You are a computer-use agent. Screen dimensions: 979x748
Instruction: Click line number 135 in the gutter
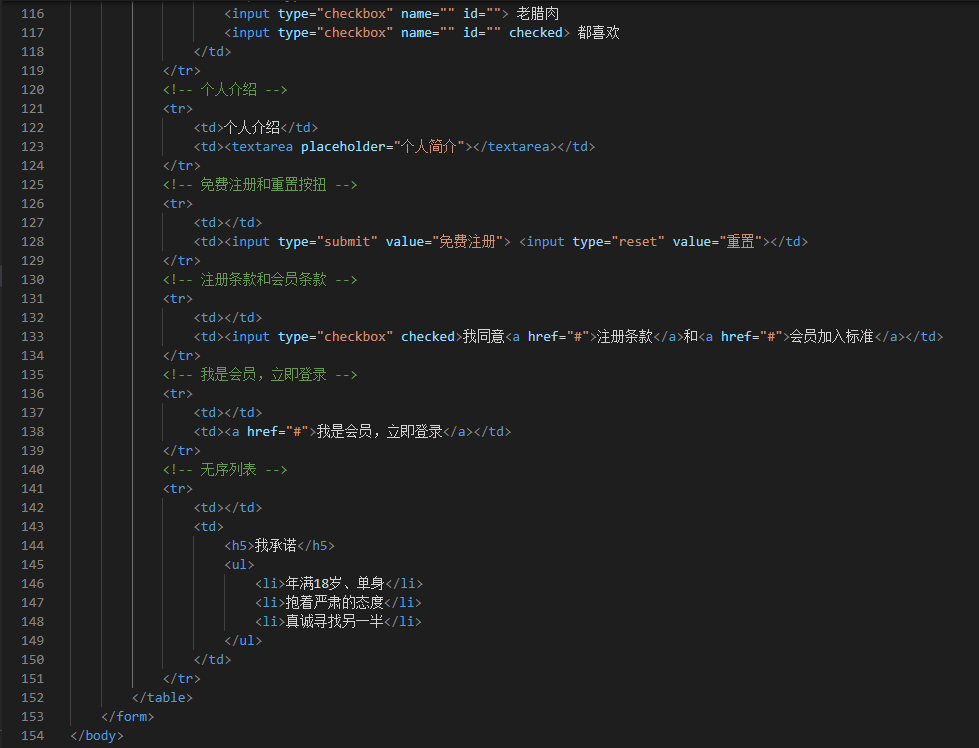[32, 375]
